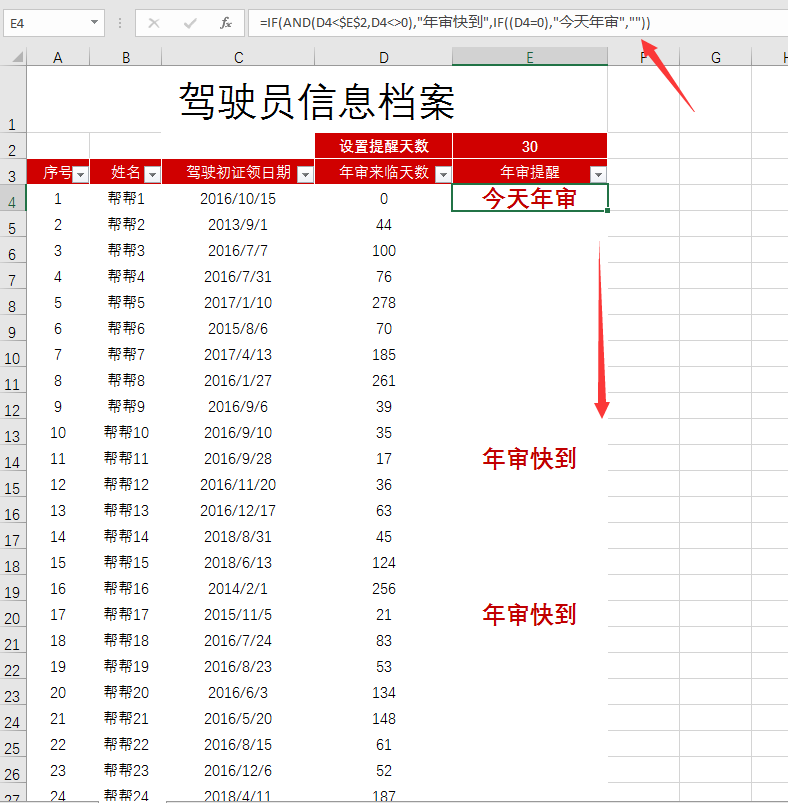Click name cell 帮帮23
Viewport: 788px width, 803px height.
pos(126,771)
